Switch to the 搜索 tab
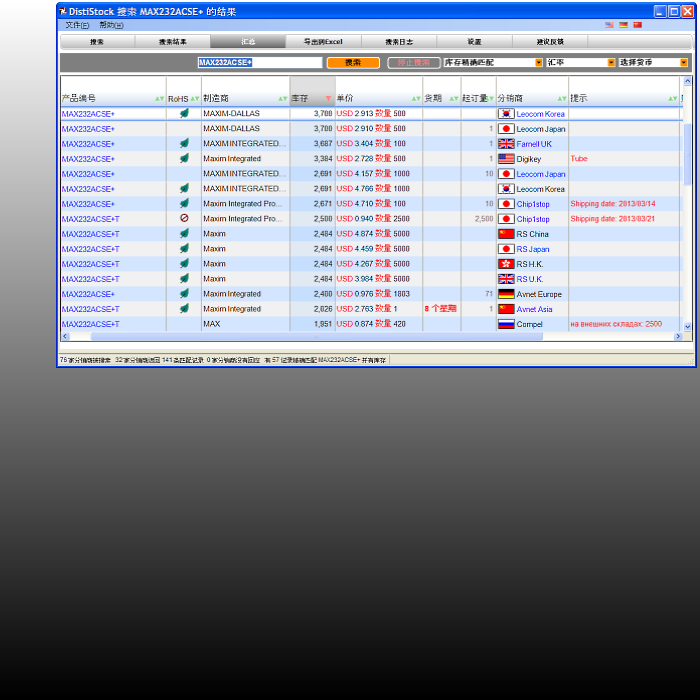The image size is (700, 700). (97, 42)
